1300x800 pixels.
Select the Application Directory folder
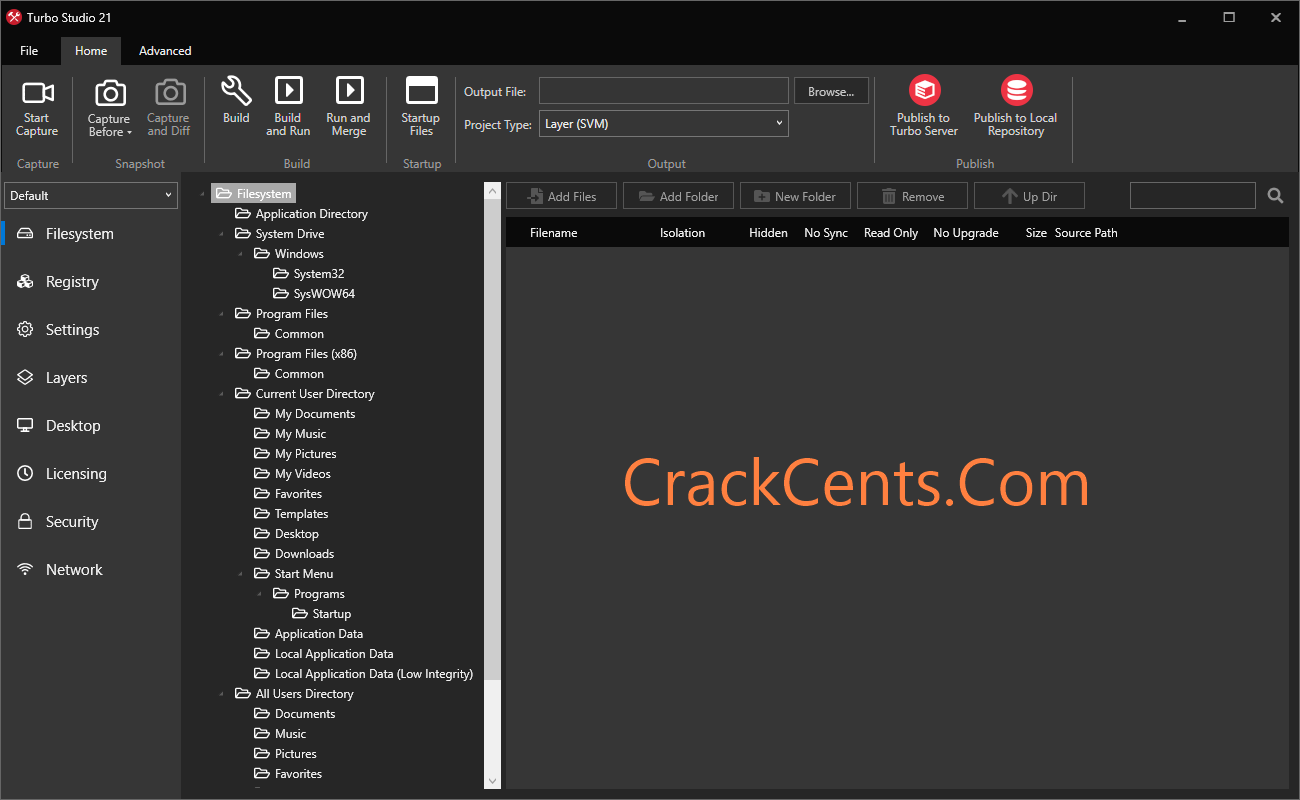pyautogui.click(x=301, y=214)
